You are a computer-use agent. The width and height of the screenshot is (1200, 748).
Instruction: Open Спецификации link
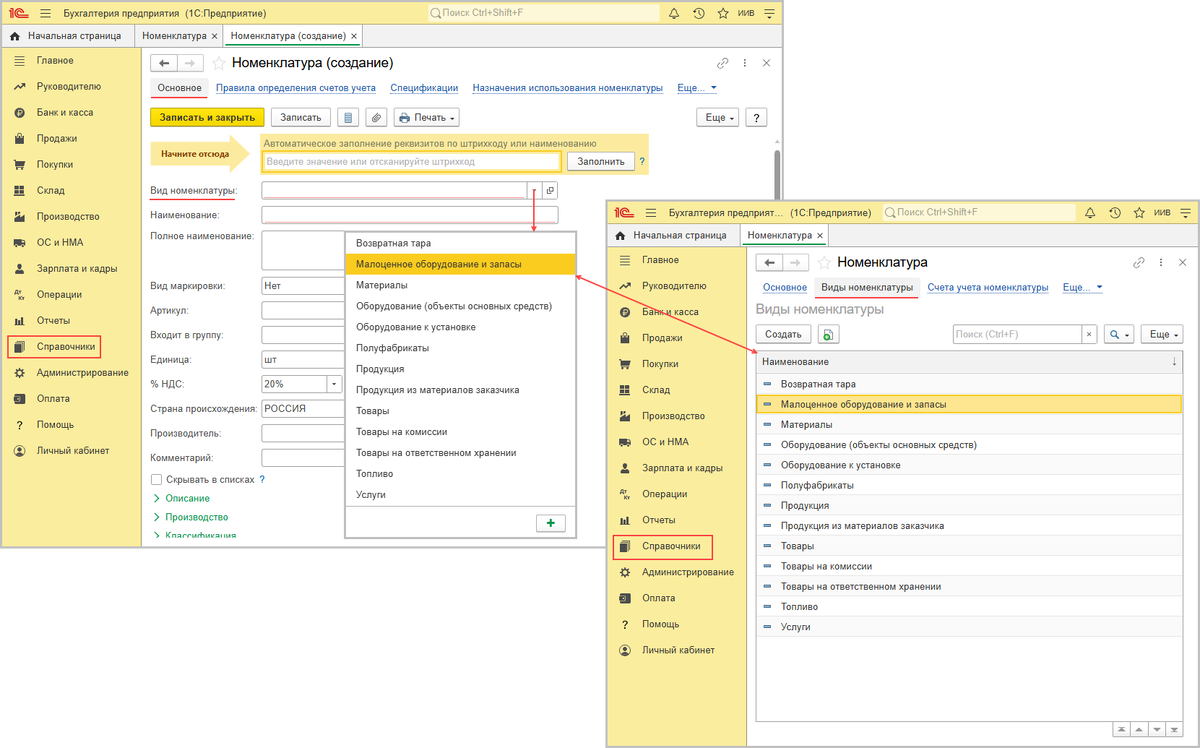(424, 88)
